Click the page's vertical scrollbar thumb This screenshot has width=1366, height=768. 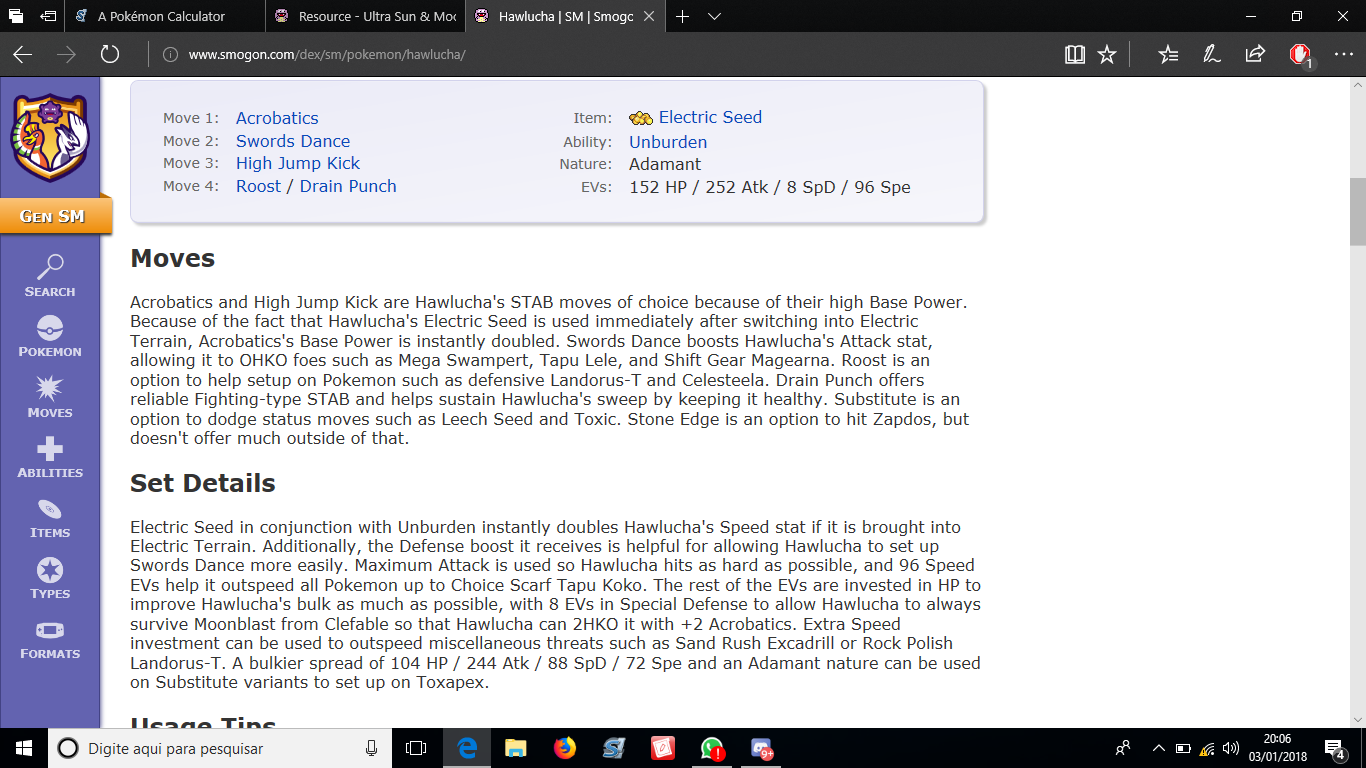[x=1357, y=211]
